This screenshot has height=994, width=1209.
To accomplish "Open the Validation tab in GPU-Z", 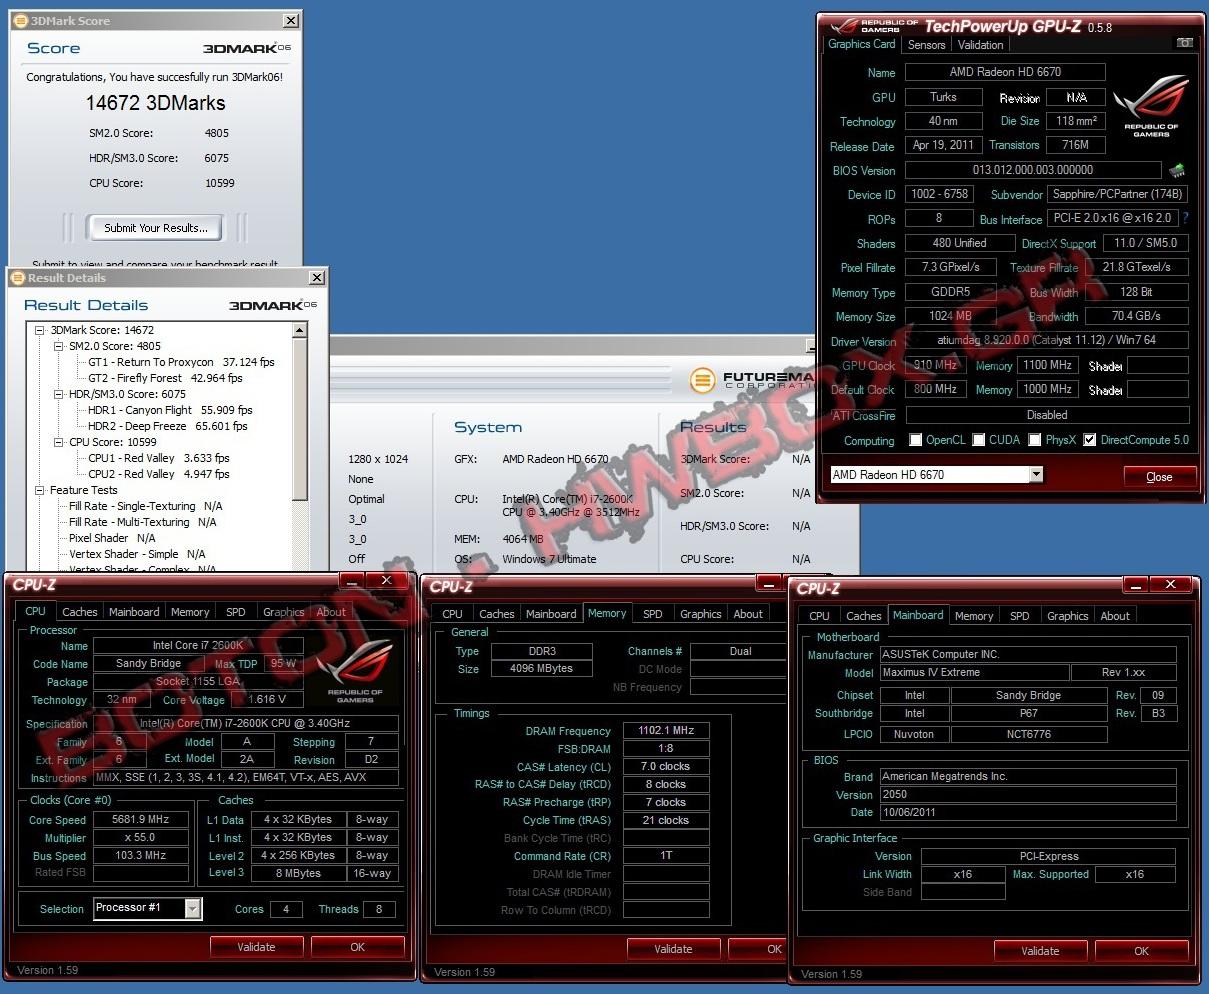I will [980, 45].
